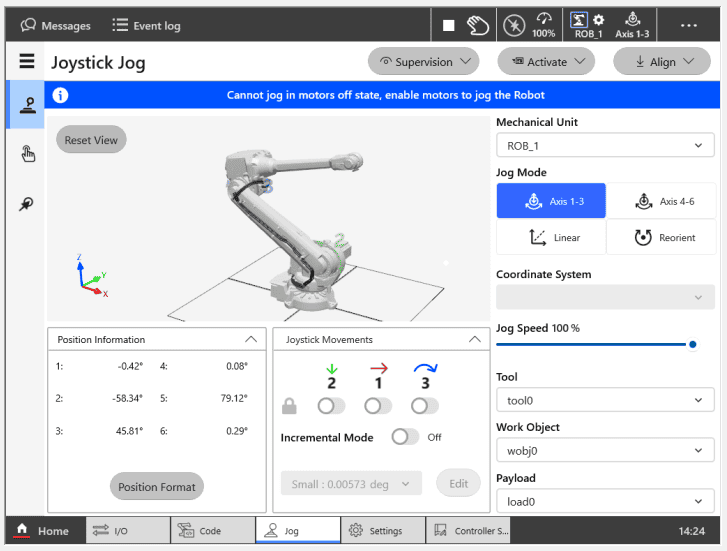Viewport: 727px width, 551px height.
Task: Open the Tool tool0 dropdown
Action: (603, 400)
